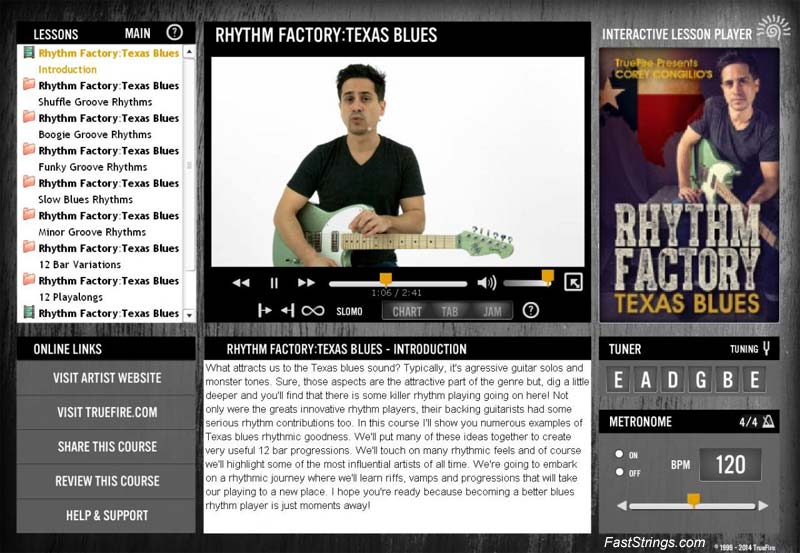
Task: Switch to the TAB view
Action: [x=449, y=311]
